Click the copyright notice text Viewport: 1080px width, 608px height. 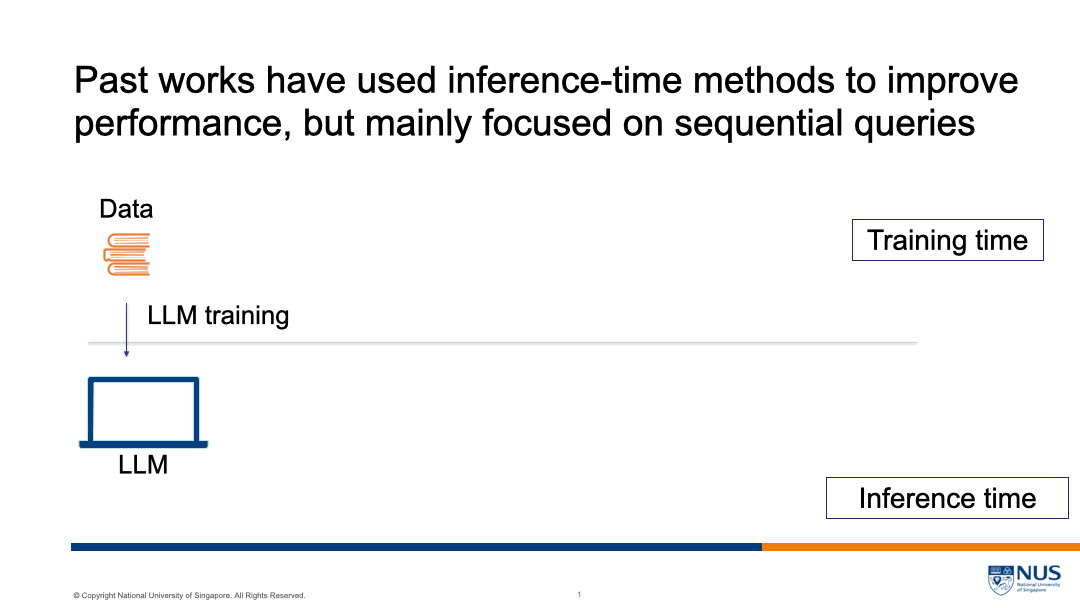click(189, 596)
